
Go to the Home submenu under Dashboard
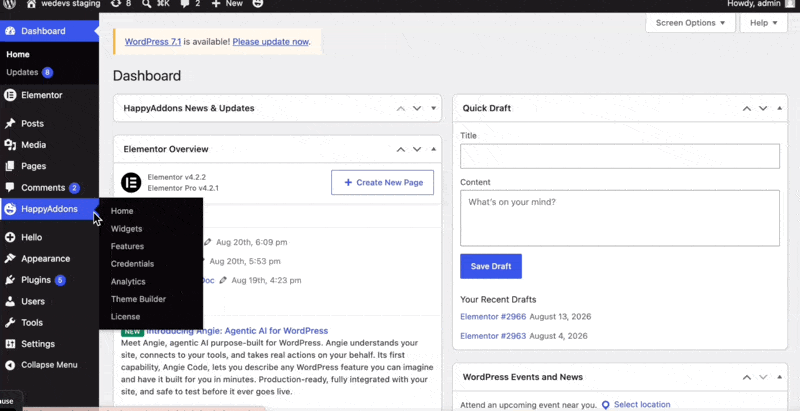(x=18, y=55)
